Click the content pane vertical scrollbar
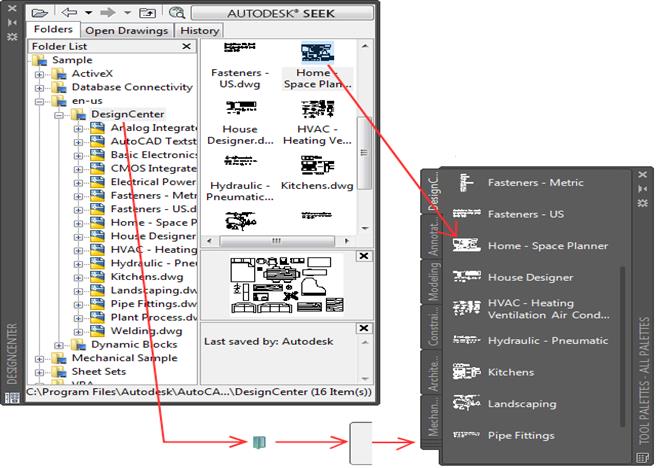Image resolution: width=656 pixels, height=468 pixels. [364, 153]
